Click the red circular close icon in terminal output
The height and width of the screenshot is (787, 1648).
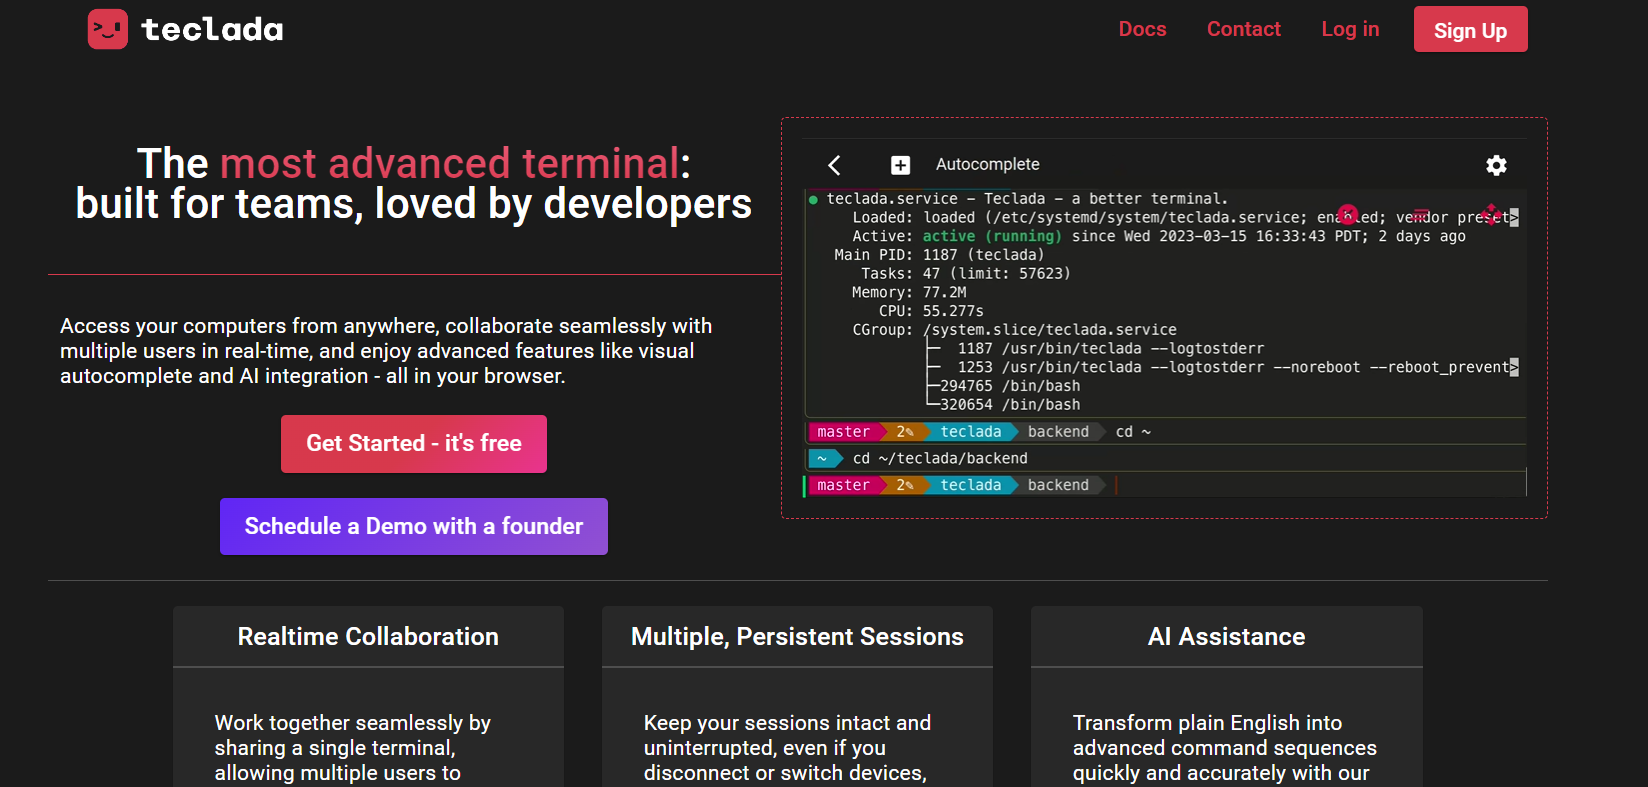point(1347,214)
